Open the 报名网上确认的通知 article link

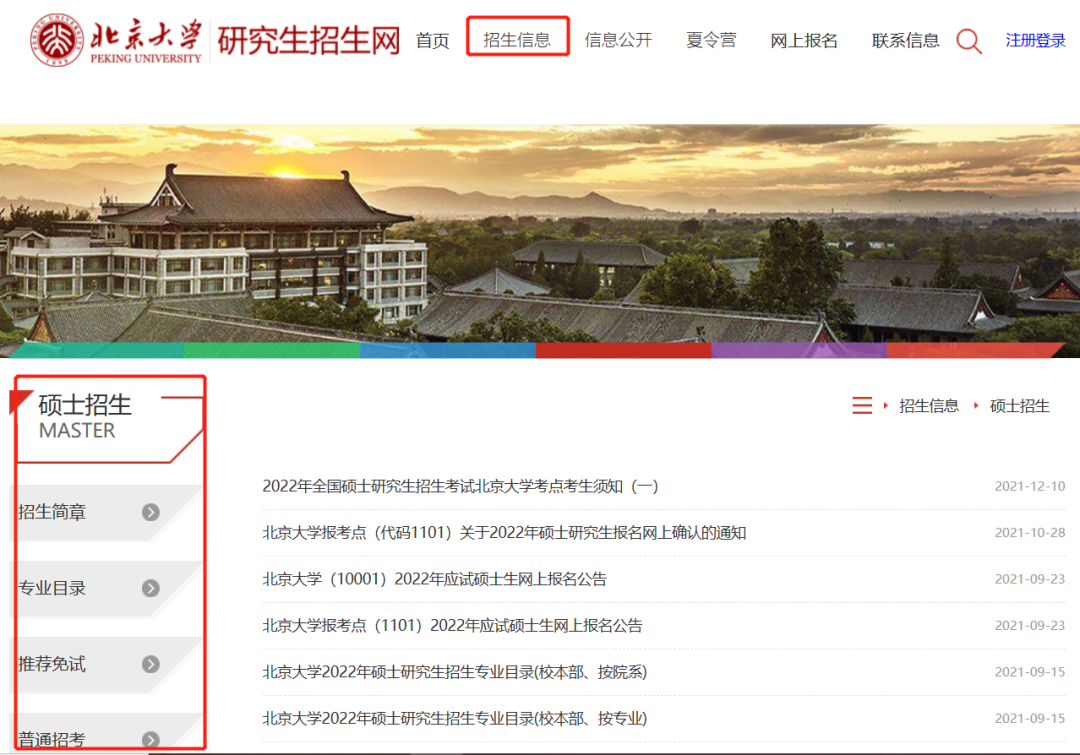tap(504, 533)
